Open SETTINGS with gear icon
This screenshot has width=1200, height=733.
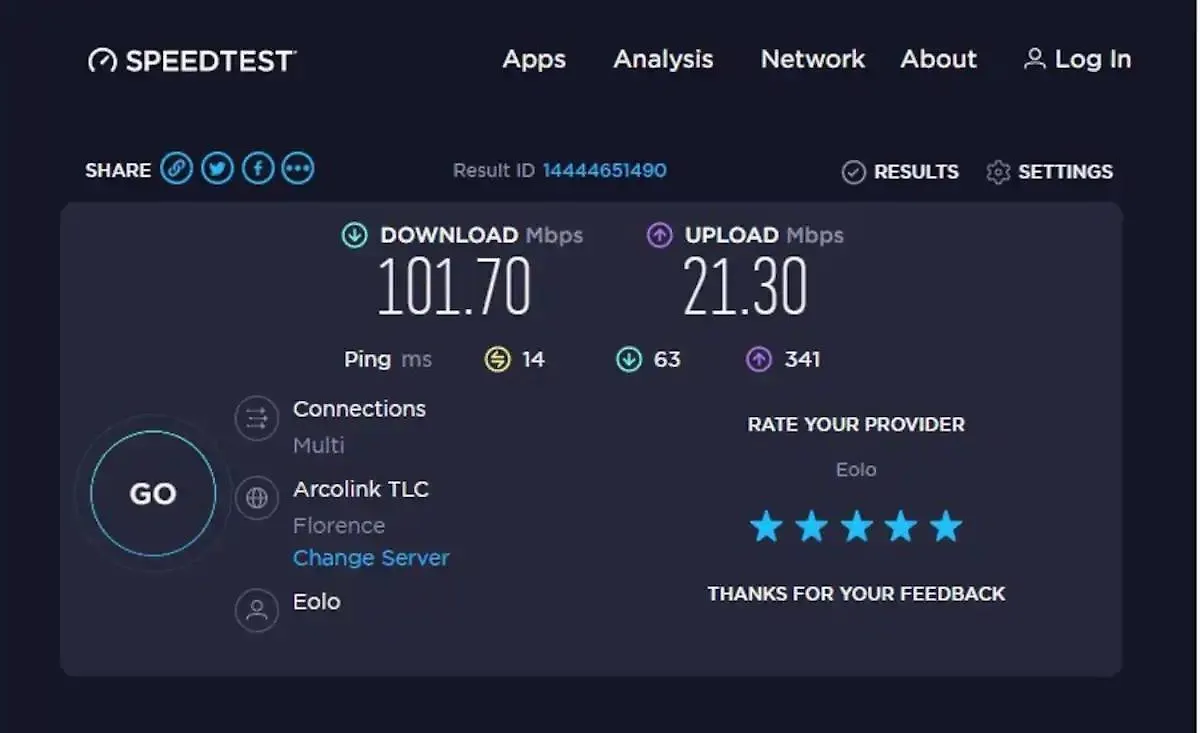(1049, 172)
